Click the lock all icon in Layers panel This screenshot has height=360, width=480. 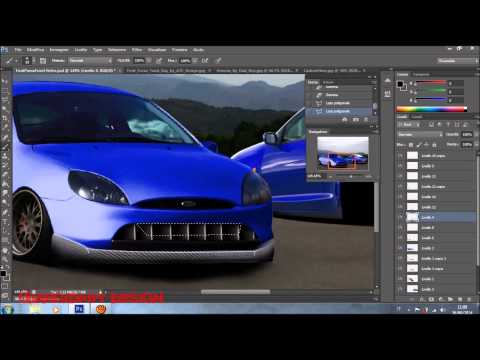point(434,145)
